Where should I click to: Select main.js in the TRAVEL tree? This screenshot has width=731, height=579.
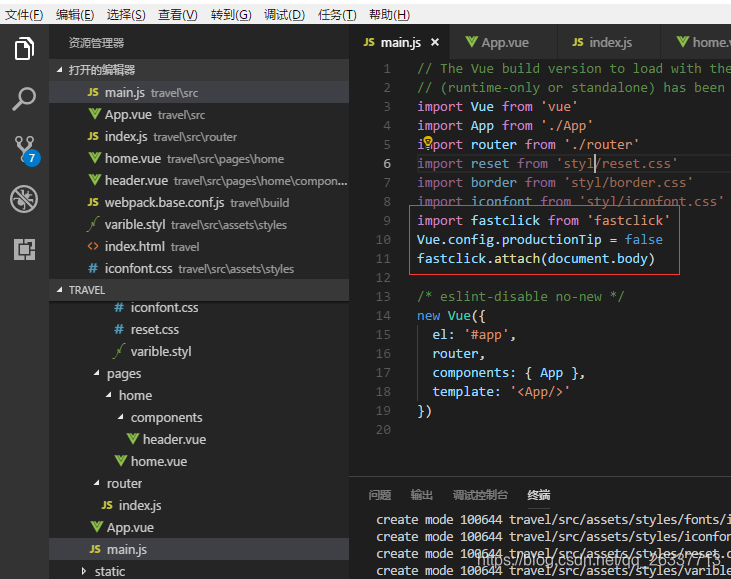(x=199, y=549)
